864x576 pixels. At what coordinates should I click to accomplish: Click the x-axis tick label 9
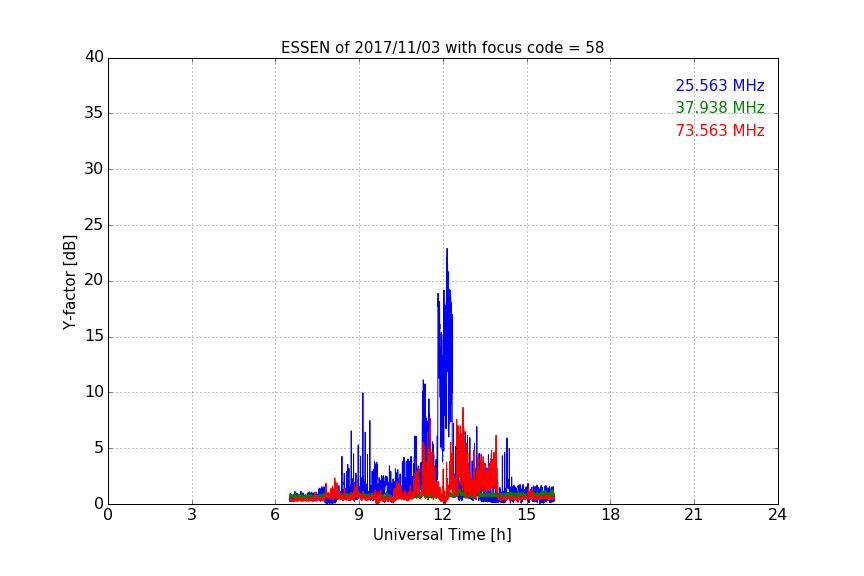point(359,515)
